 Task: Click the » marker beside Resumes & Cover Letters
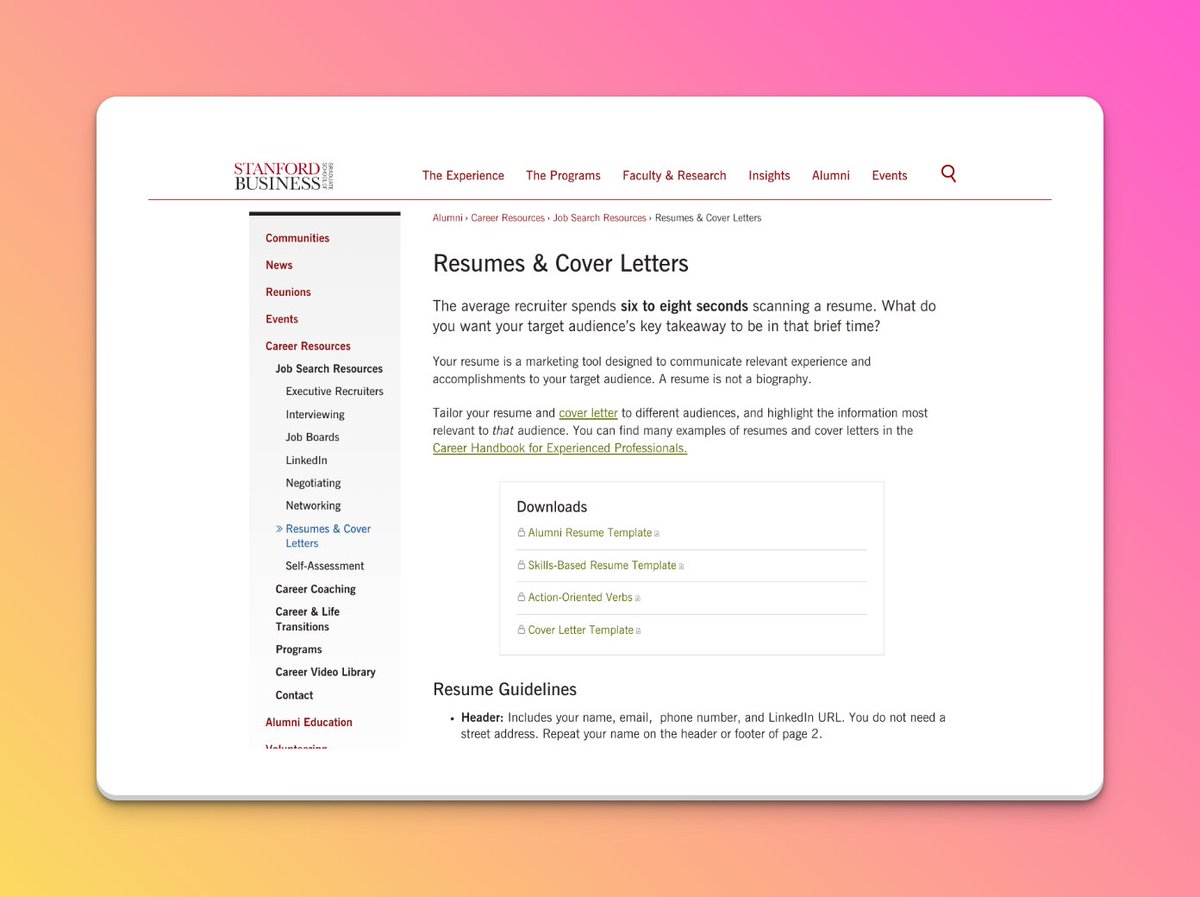[279, 528]
